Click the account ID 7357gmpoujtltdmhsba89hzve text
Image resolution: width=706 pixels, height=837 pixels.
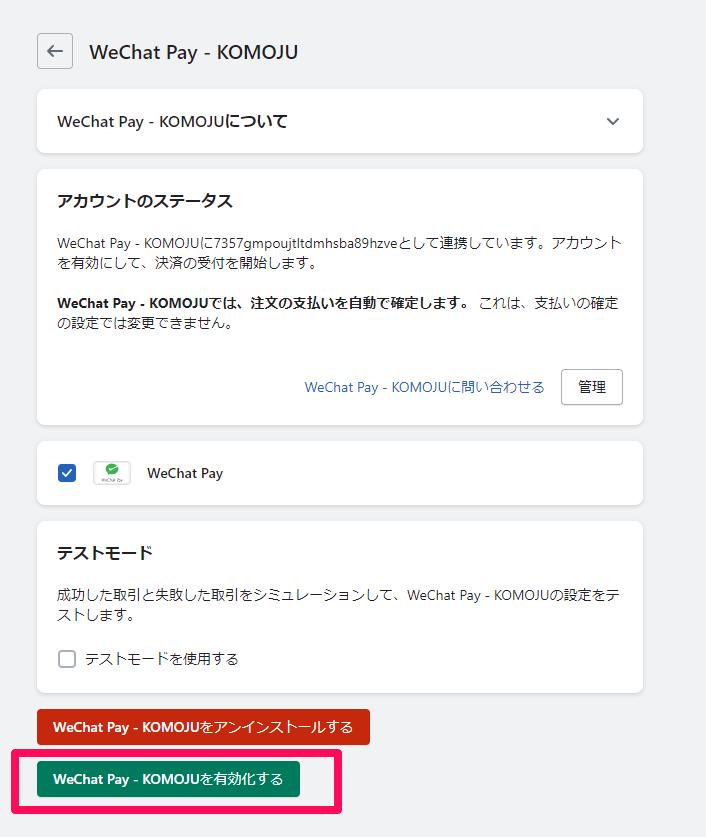(x=306, y=243)
